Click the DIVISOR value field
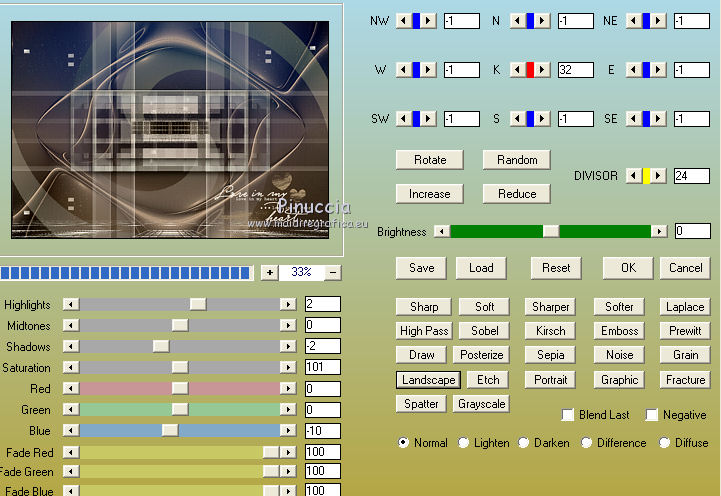Screen dimensions: 721x496 [x=692, y=176]
